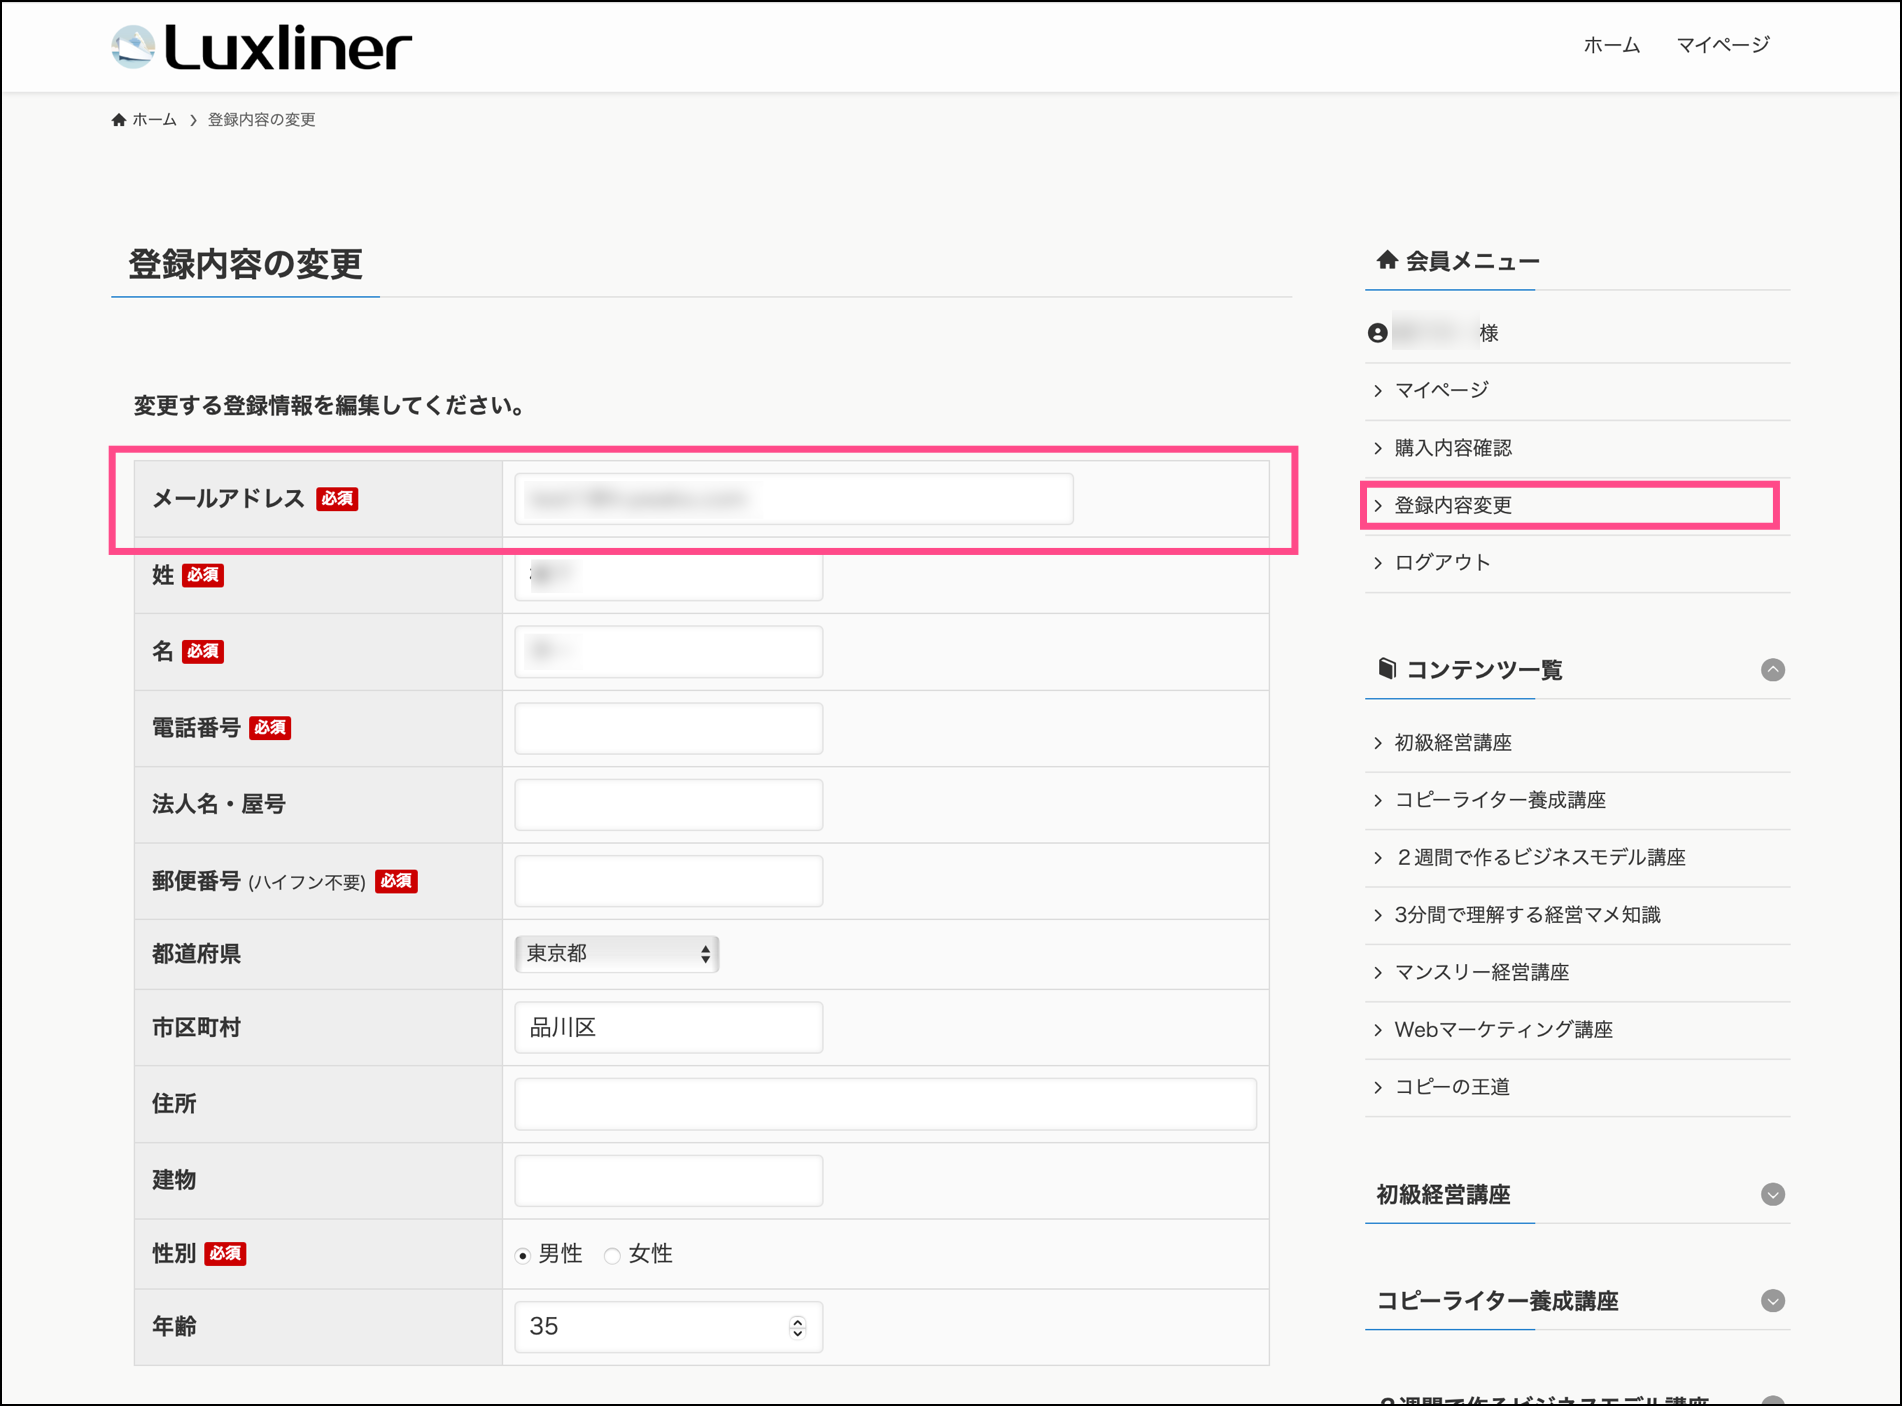Click the 登録内容変更 sidebar link

(x=1452, y=506)
